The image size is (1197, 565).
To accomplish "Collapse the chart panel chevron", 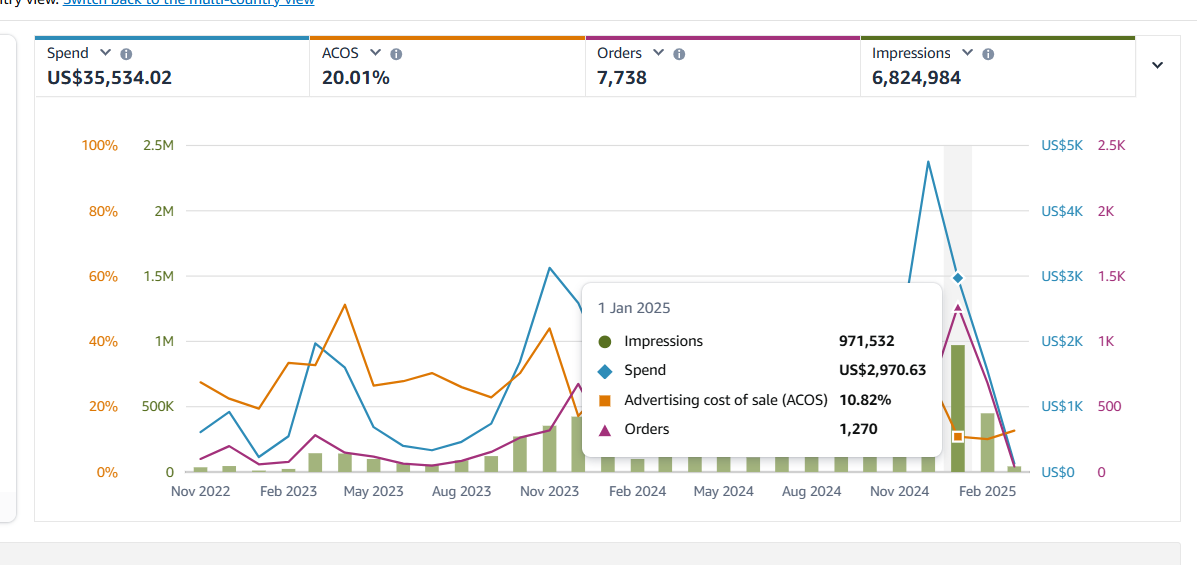I will [1157, 65].
